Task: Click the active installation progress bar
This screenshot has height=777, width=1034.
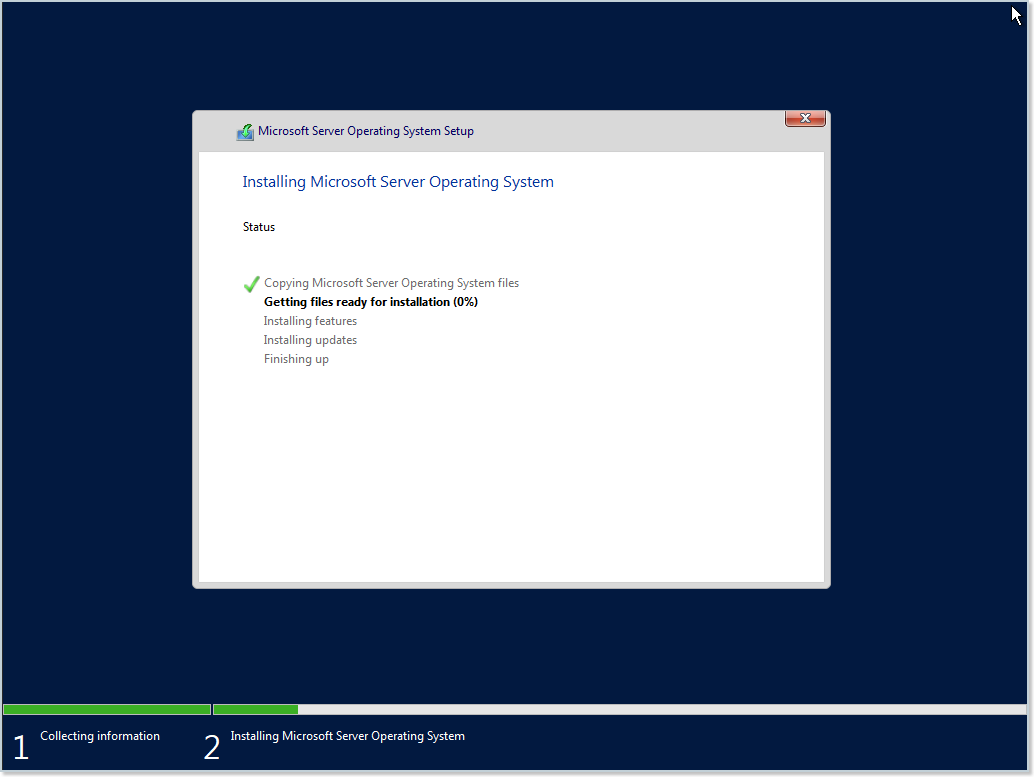Action: [255, 709]
